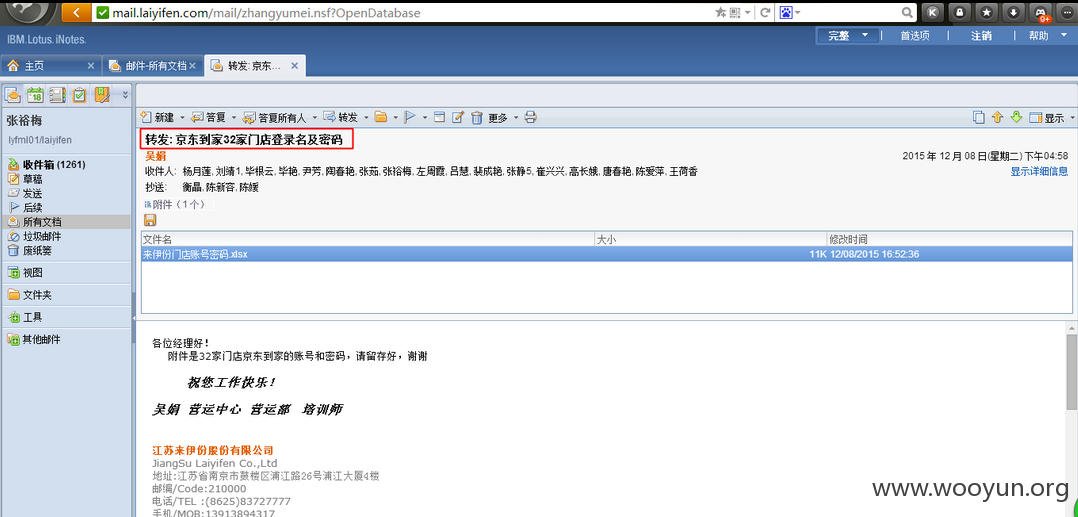
Task: Open the 答复 dropdown arrow
Action: tap(234, 118)
